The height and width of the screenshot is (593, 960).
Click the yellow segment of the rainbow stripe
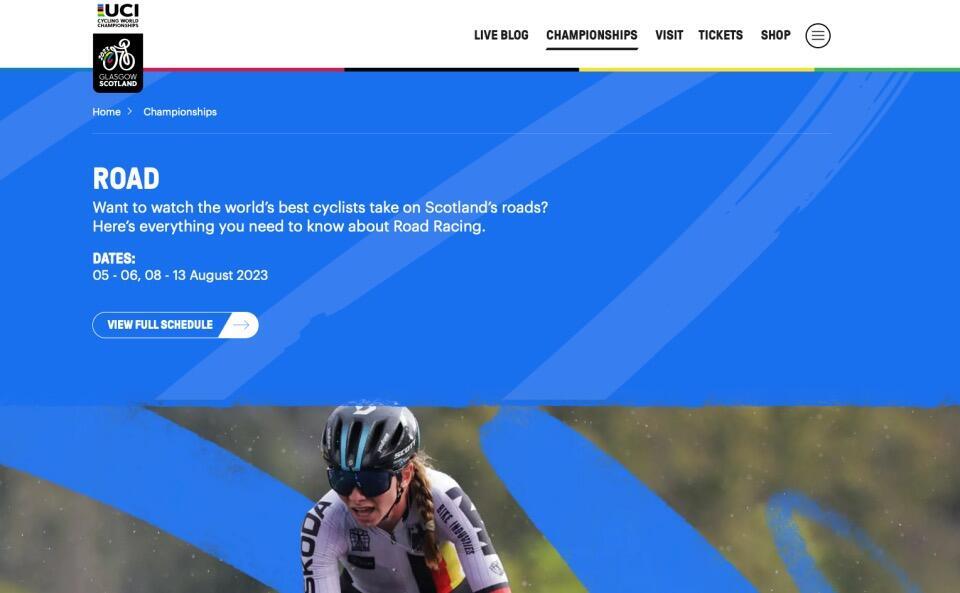pos(697,70)
